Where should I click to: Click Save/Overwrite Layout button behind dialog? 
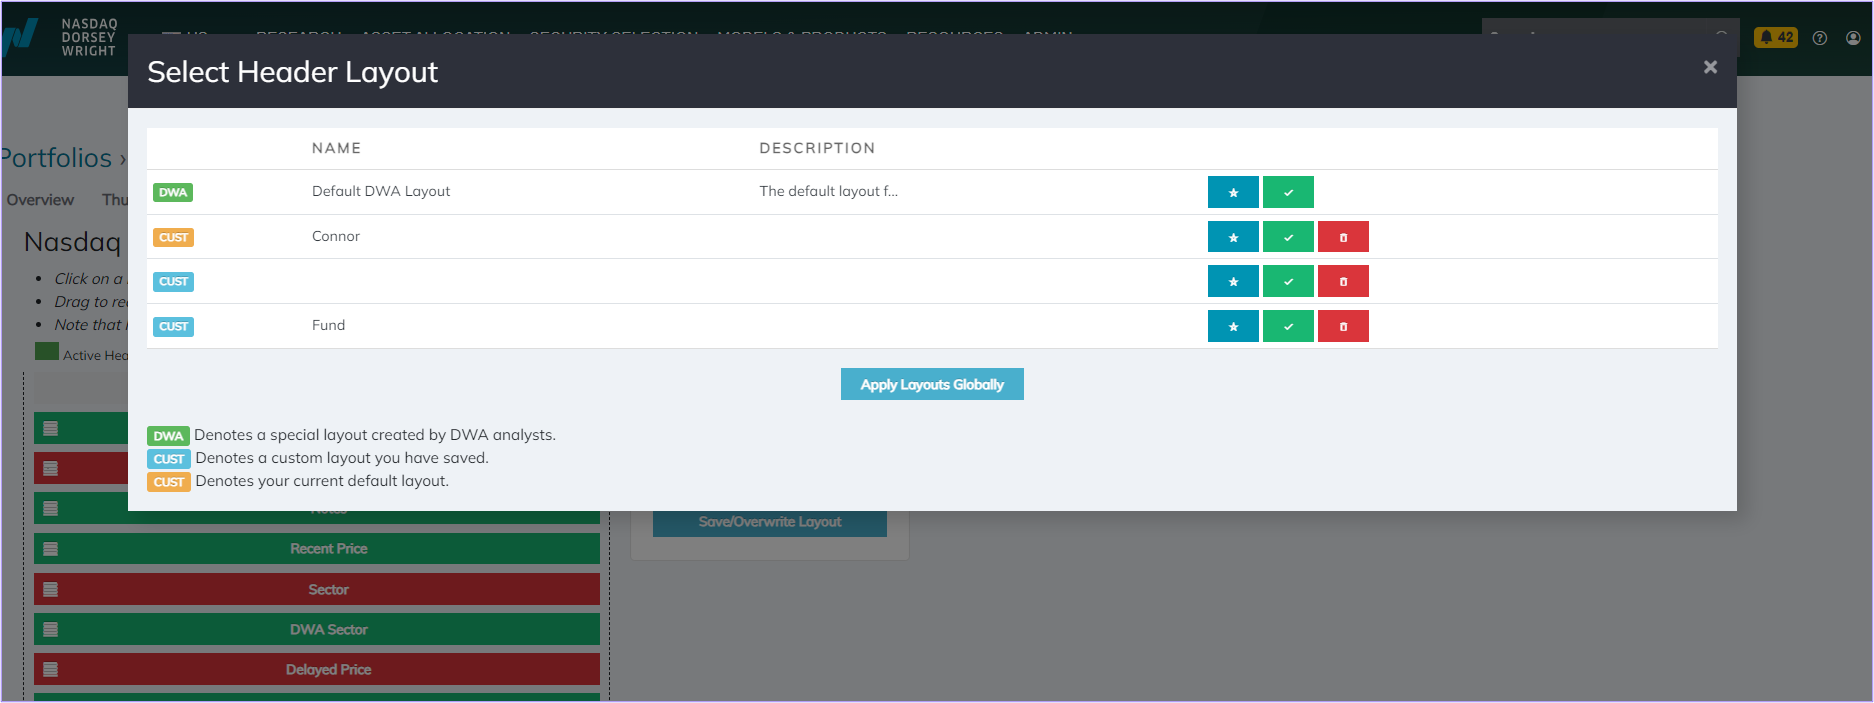(x=770, y=522)
